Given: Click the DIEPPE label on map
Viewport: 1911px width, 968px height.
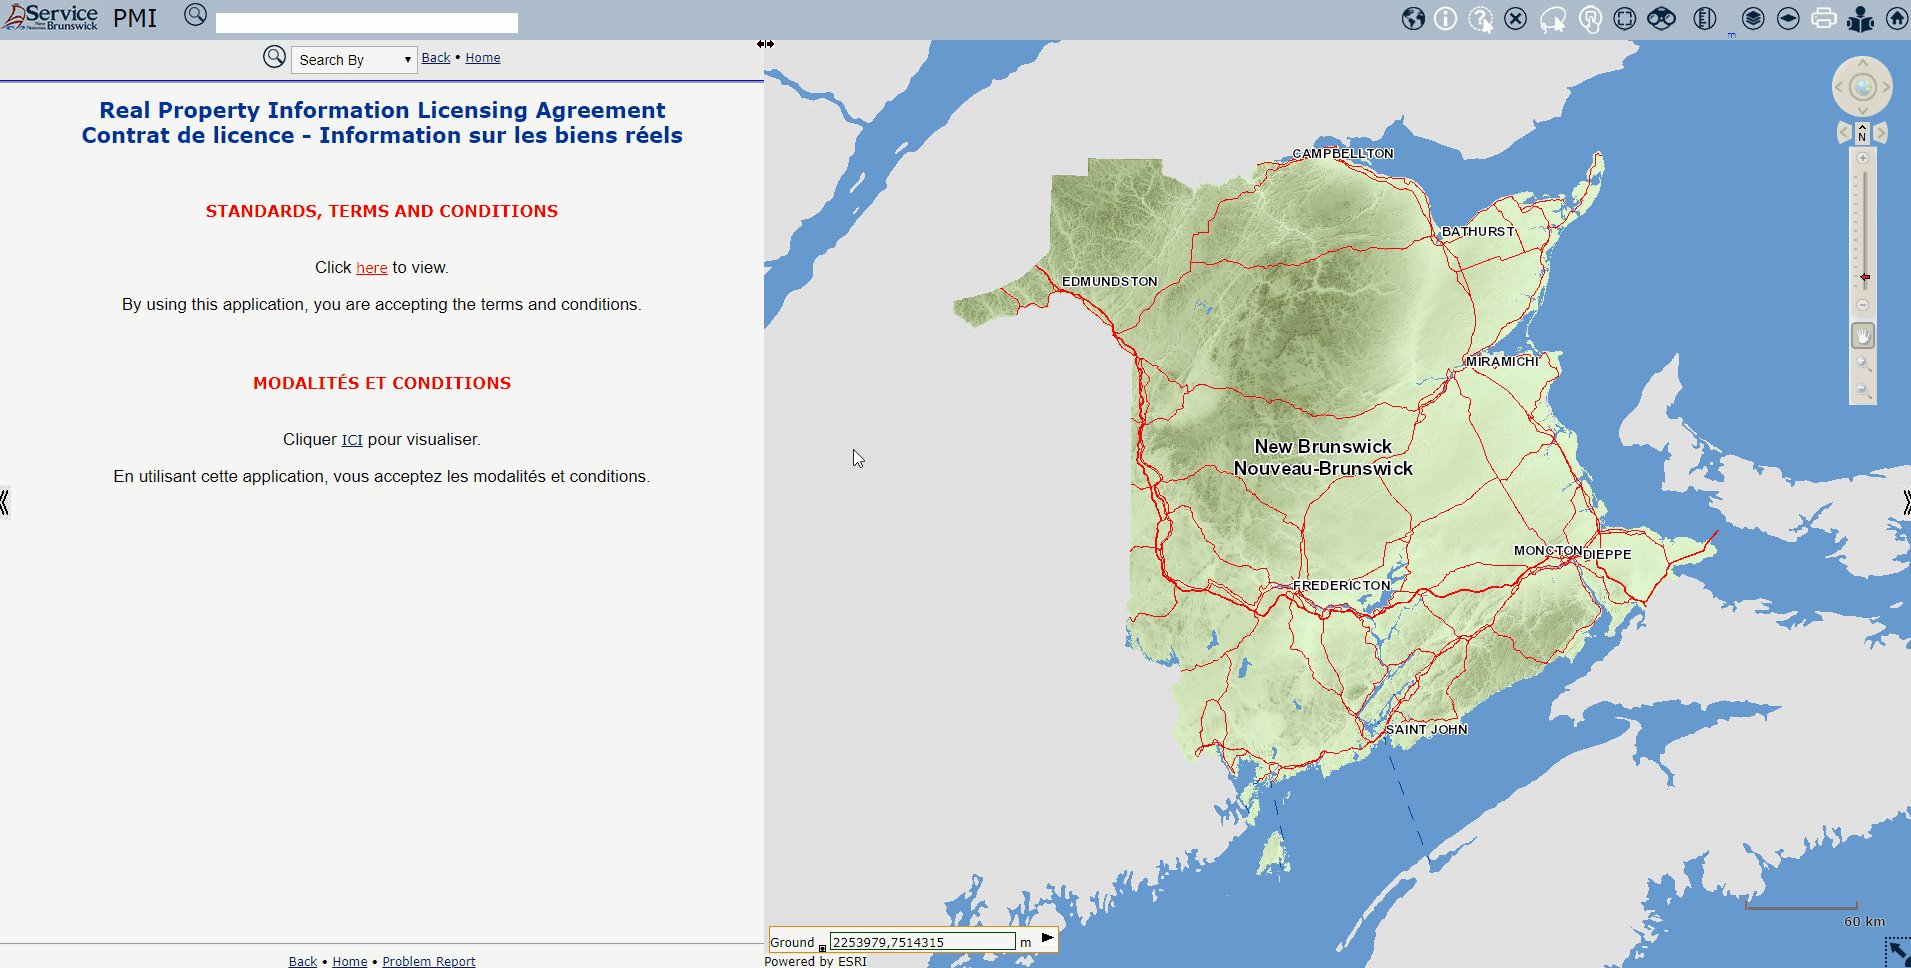Looking at the screenshot, I should pos(1607,555).
